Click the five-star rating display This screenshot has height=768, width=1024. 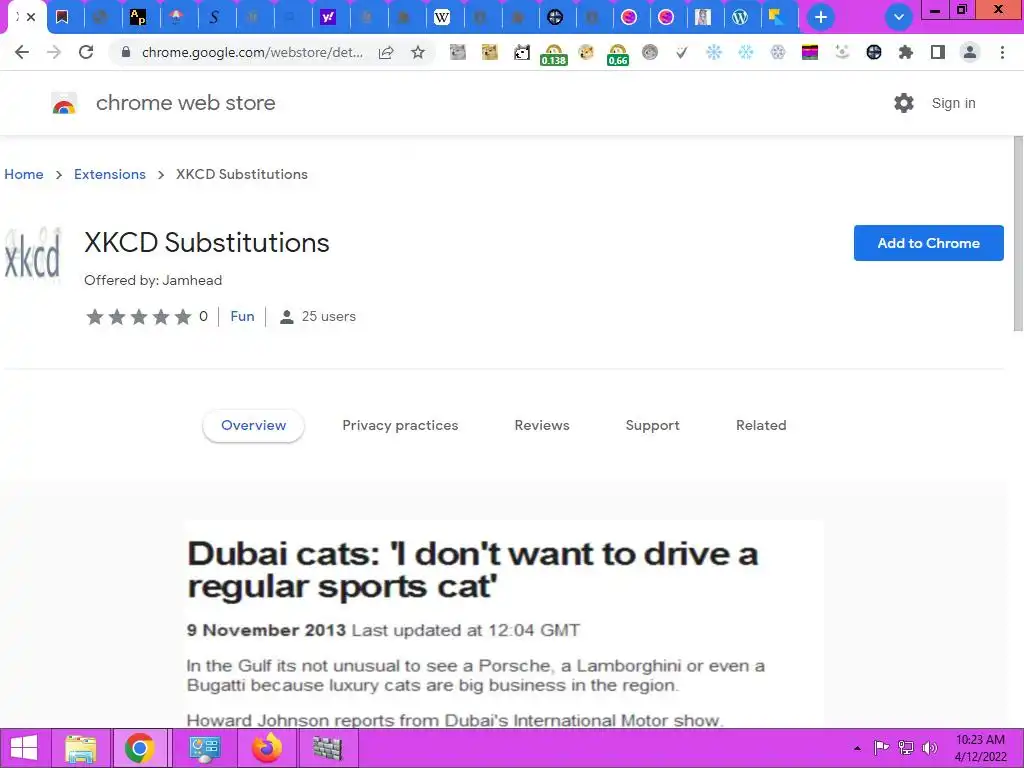tap(138, 317)
